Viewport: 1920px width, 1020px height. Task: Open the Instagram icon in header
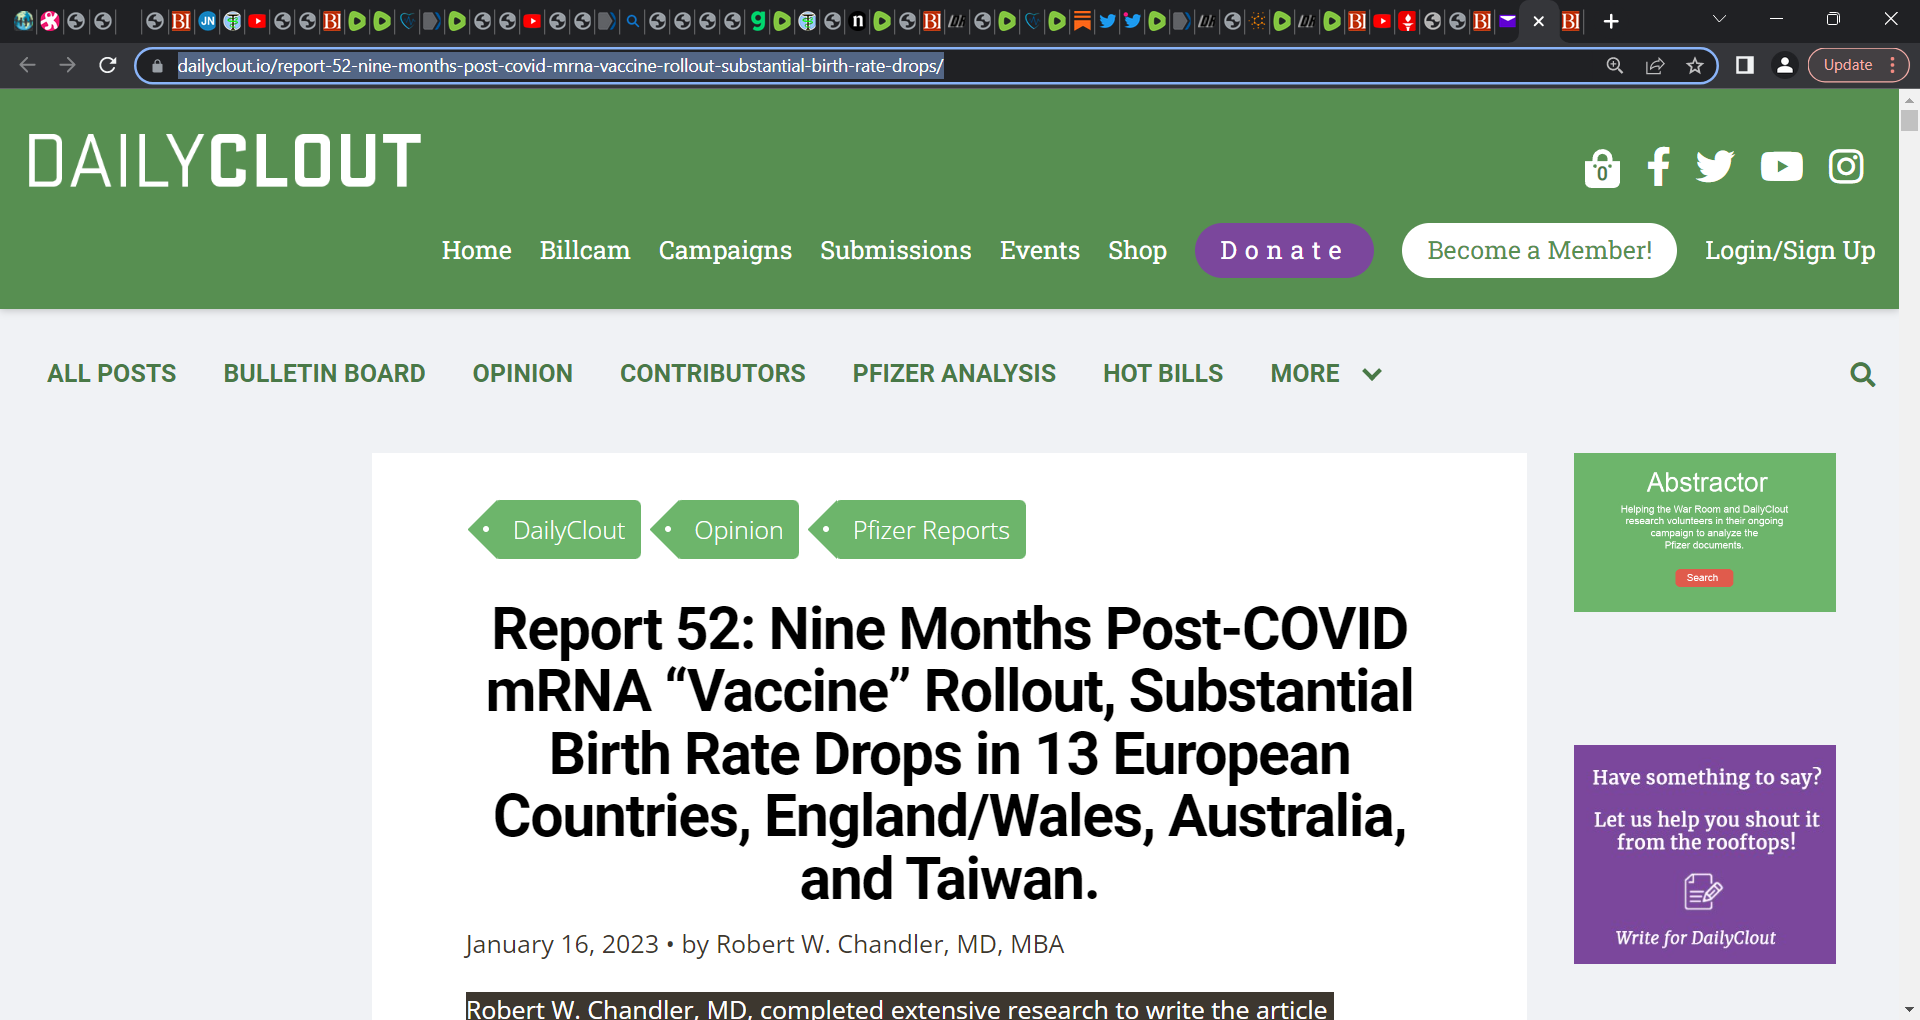(1845, 167)
